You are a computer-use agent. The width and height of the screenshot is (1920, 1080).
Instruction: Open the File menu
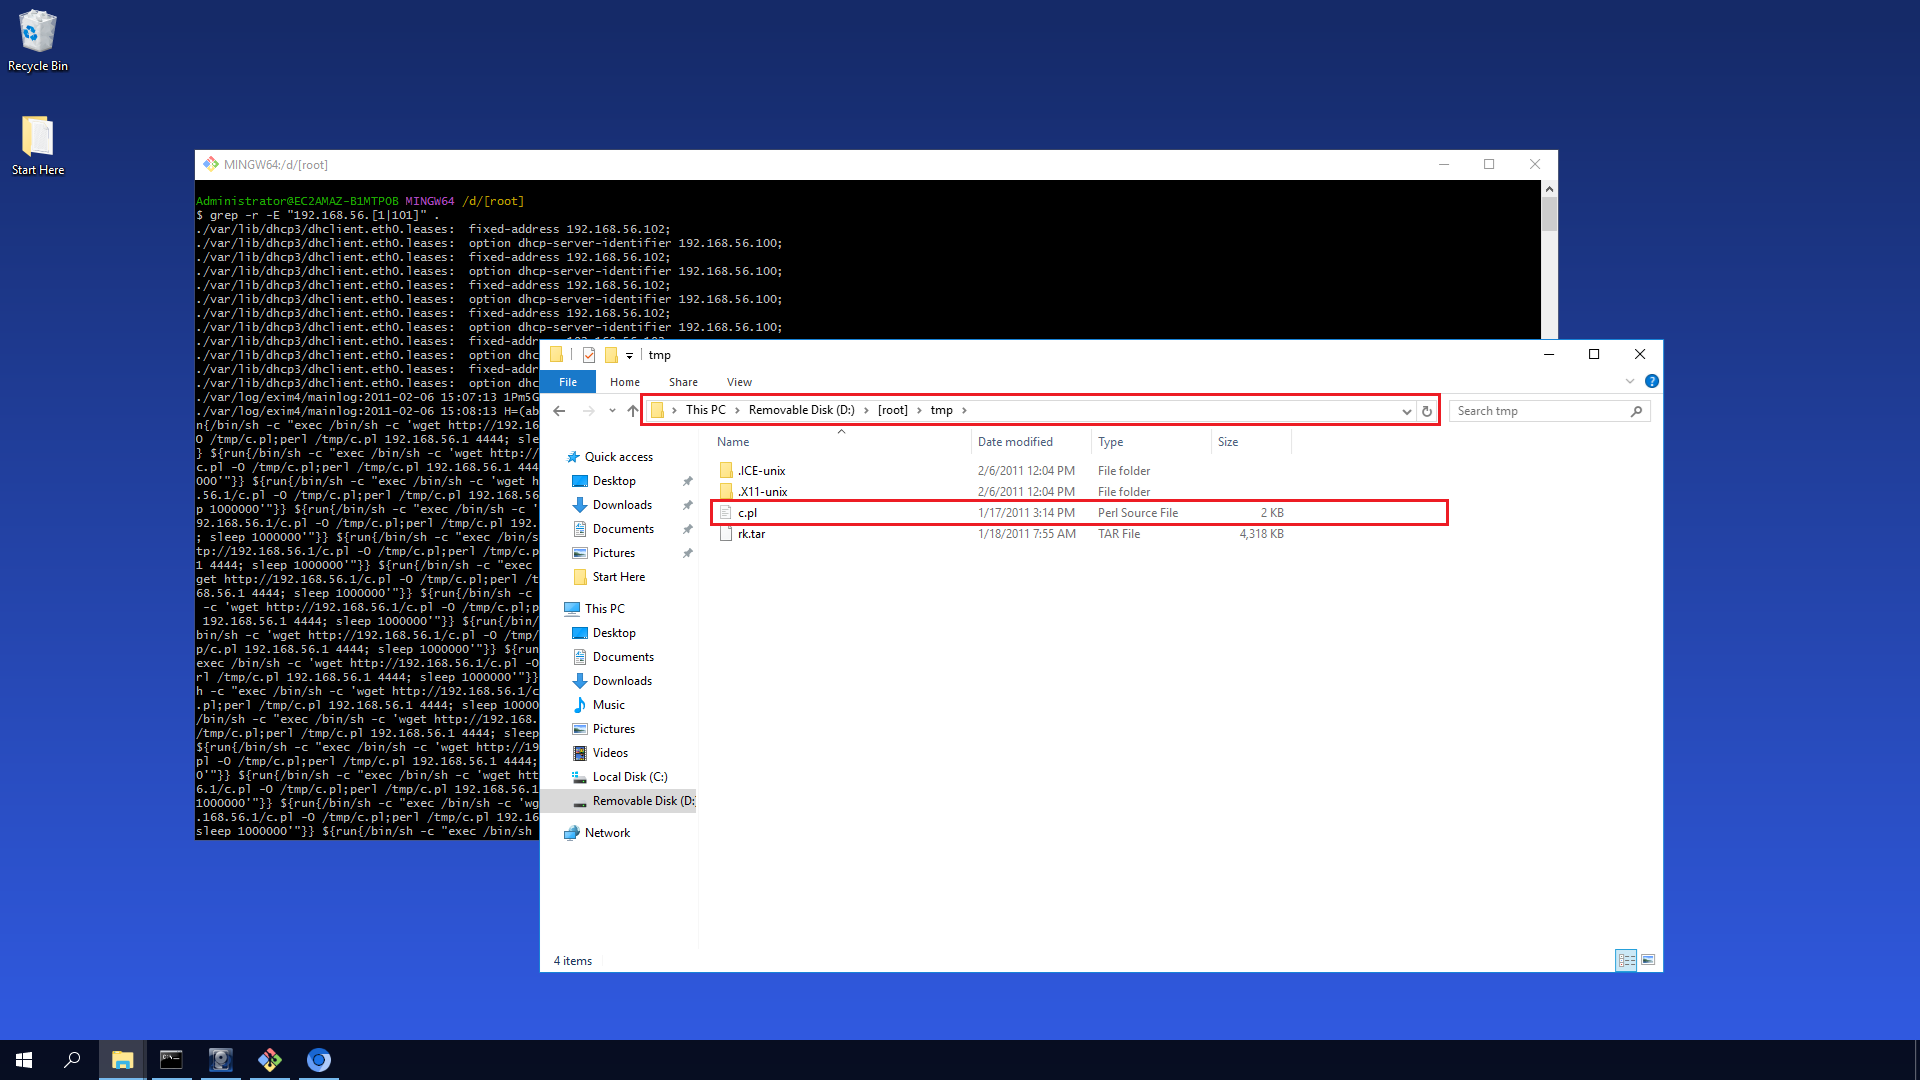tap(568, 382)
